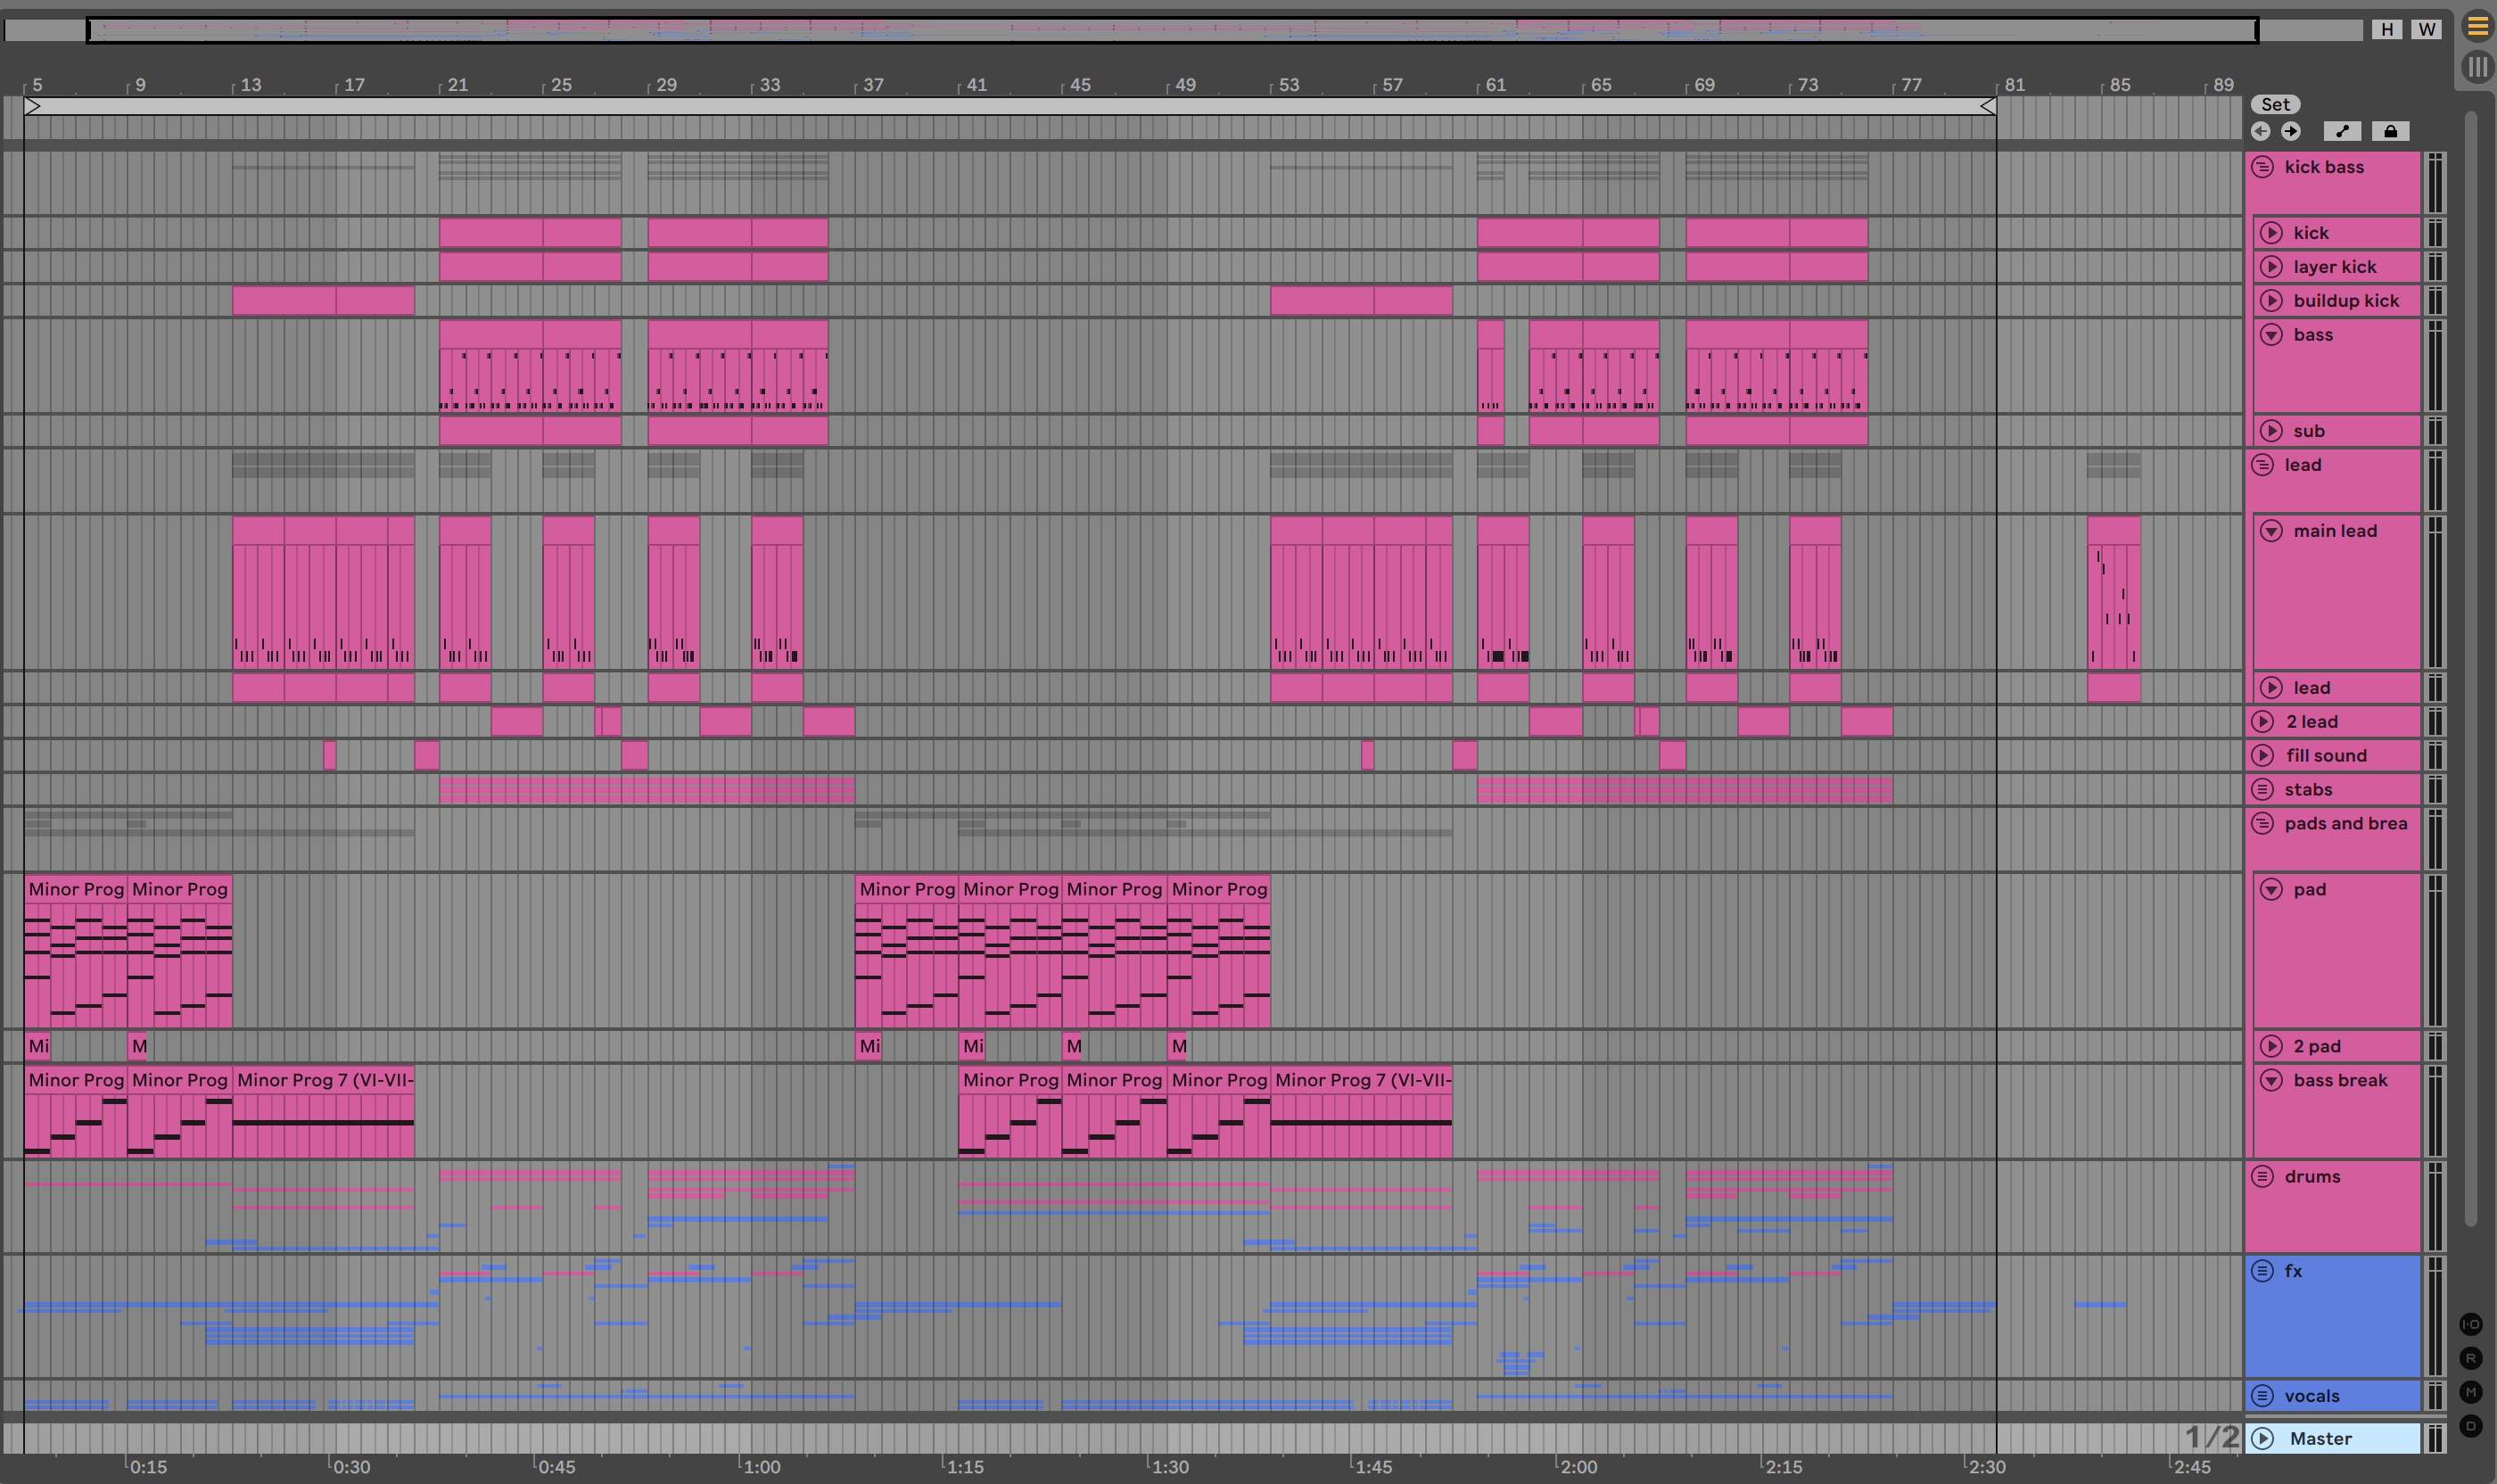Expand the buildup kick track

tap(2271, 300)
